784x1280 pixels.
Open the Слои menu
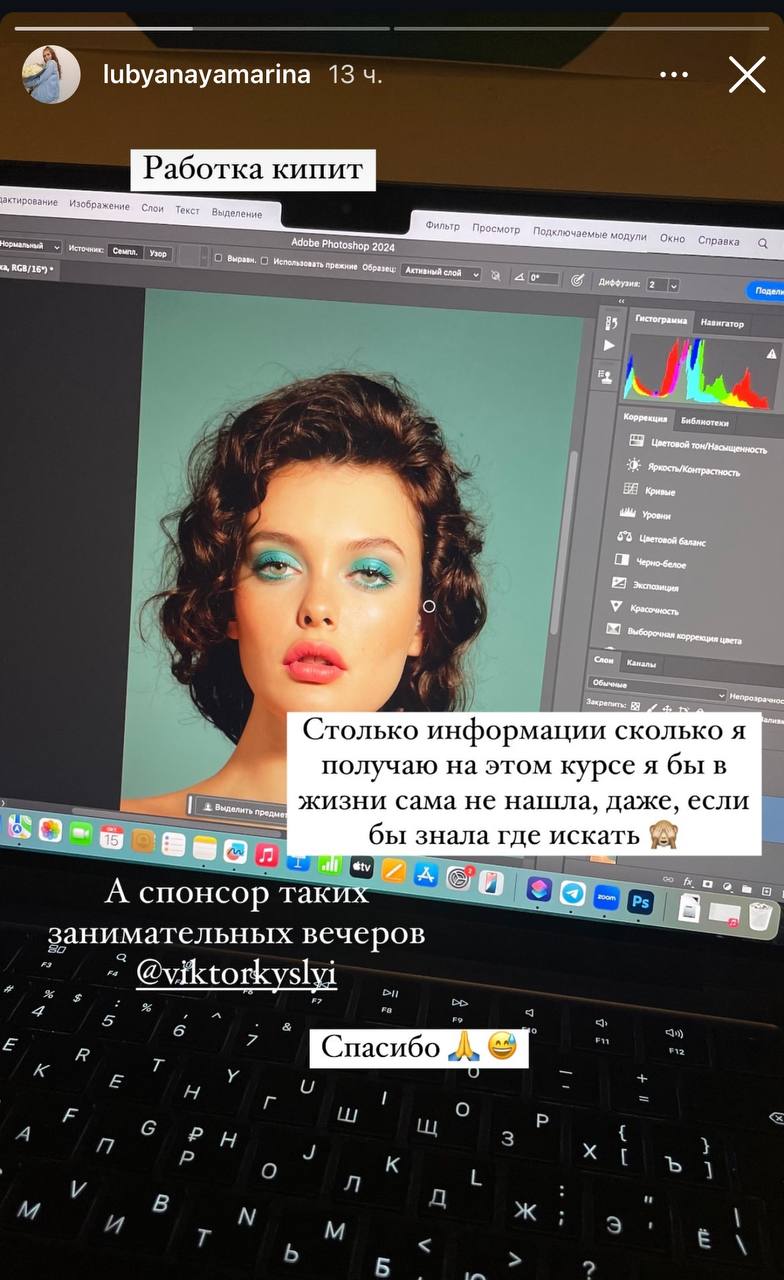(x=152, y=208)
